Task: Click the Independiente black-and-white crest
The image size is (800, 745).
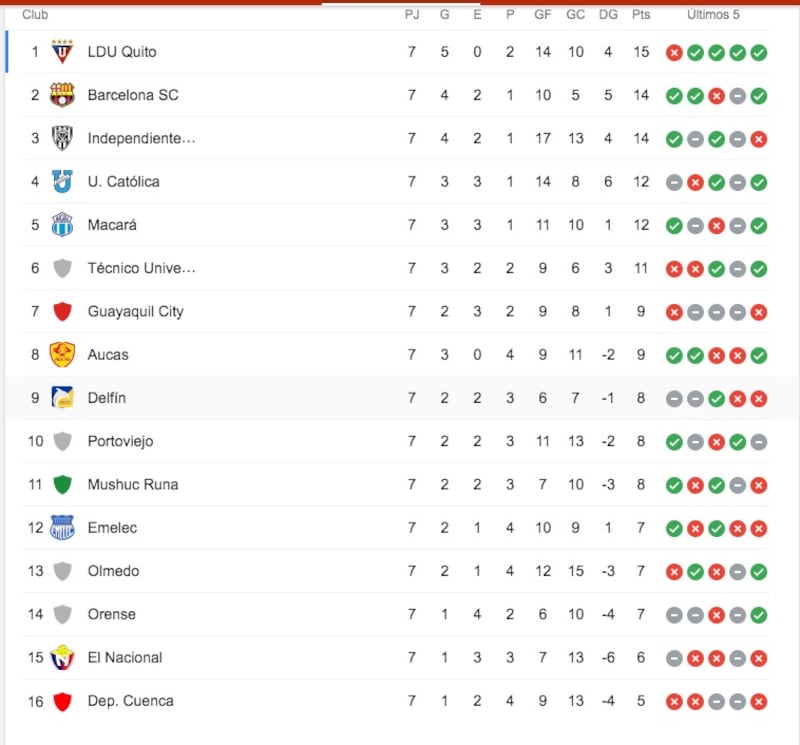Action: coord(62,138)
